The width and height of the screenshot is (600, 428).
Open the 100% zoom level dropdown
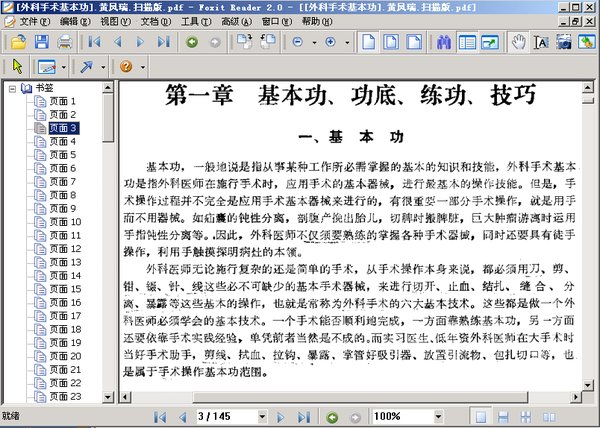point(439,416)
